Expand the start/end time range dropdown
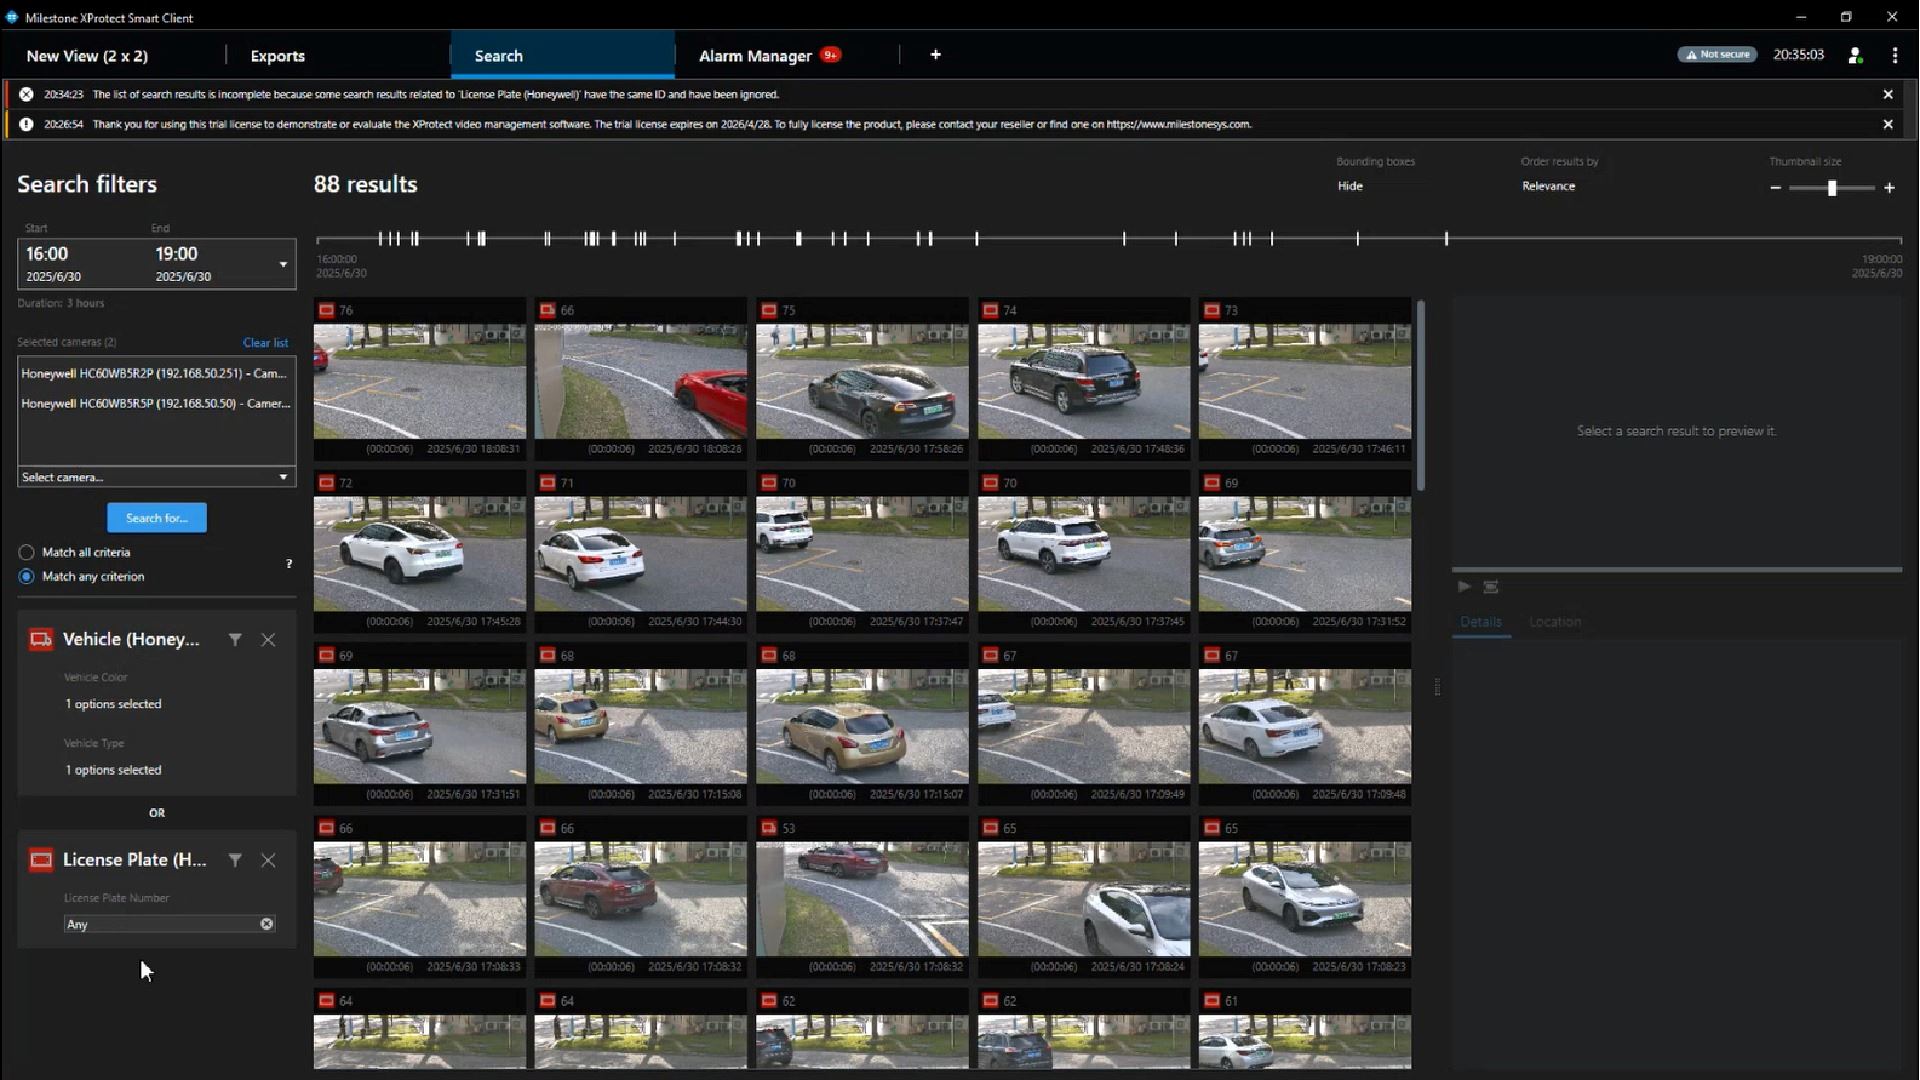The width and height of the screenshot is (1920, 1080). coord(283,265)
